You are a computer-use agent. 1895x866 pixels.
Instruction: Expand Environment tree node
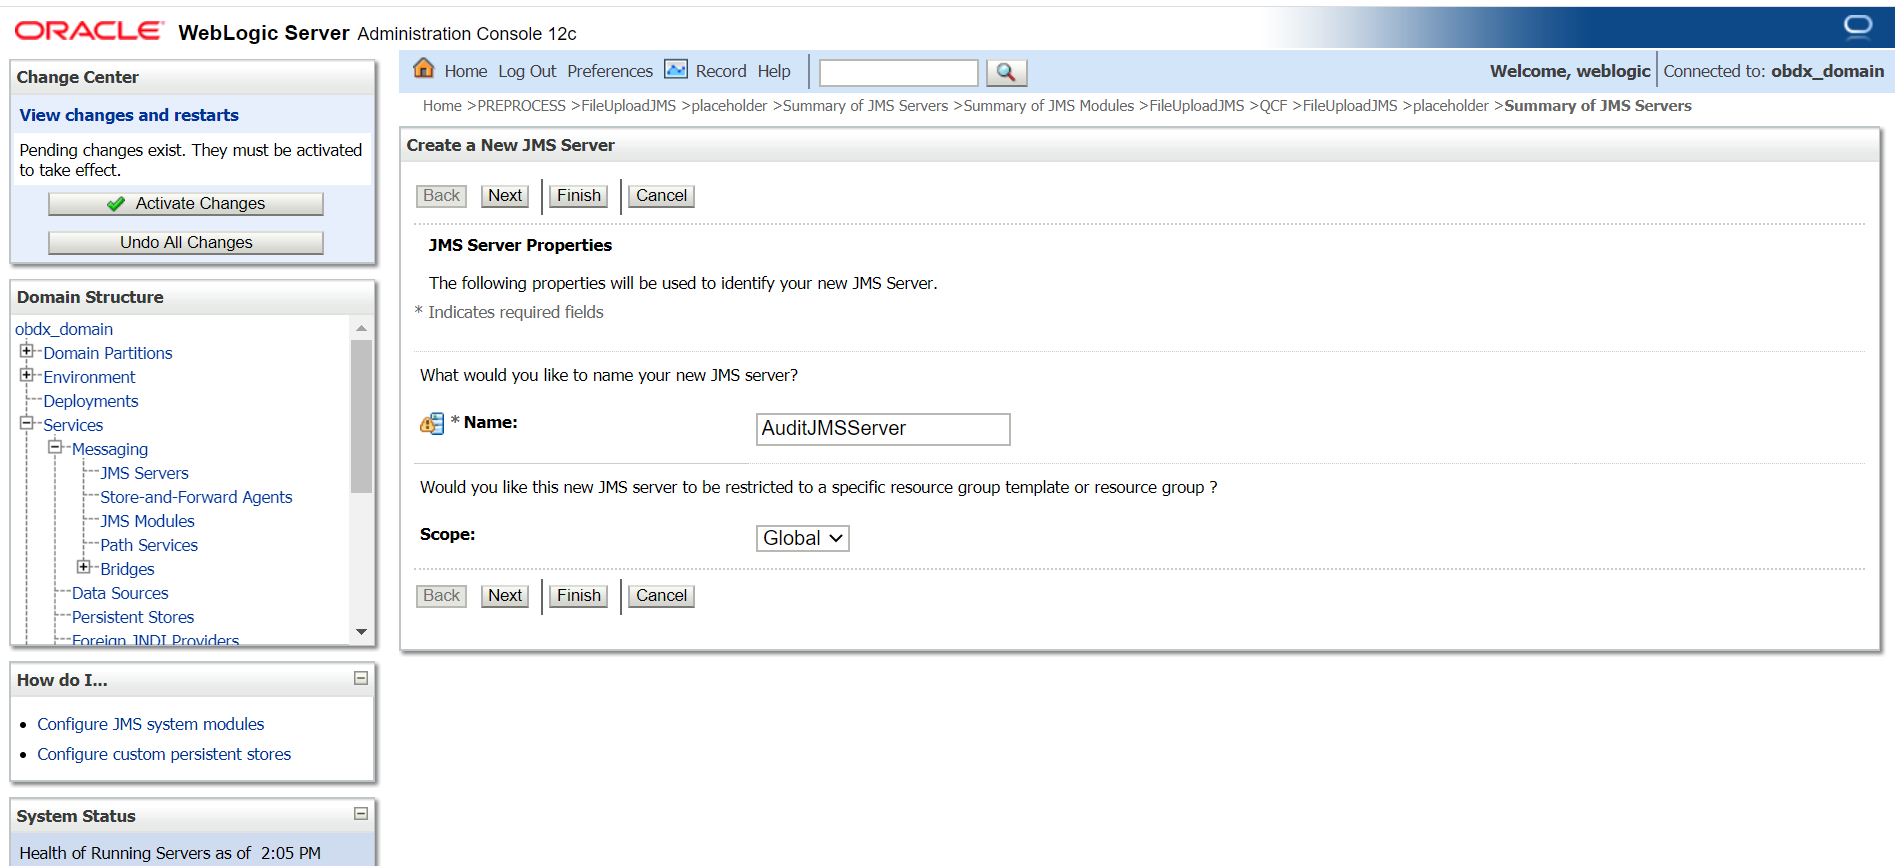click(x=27, y=375)
